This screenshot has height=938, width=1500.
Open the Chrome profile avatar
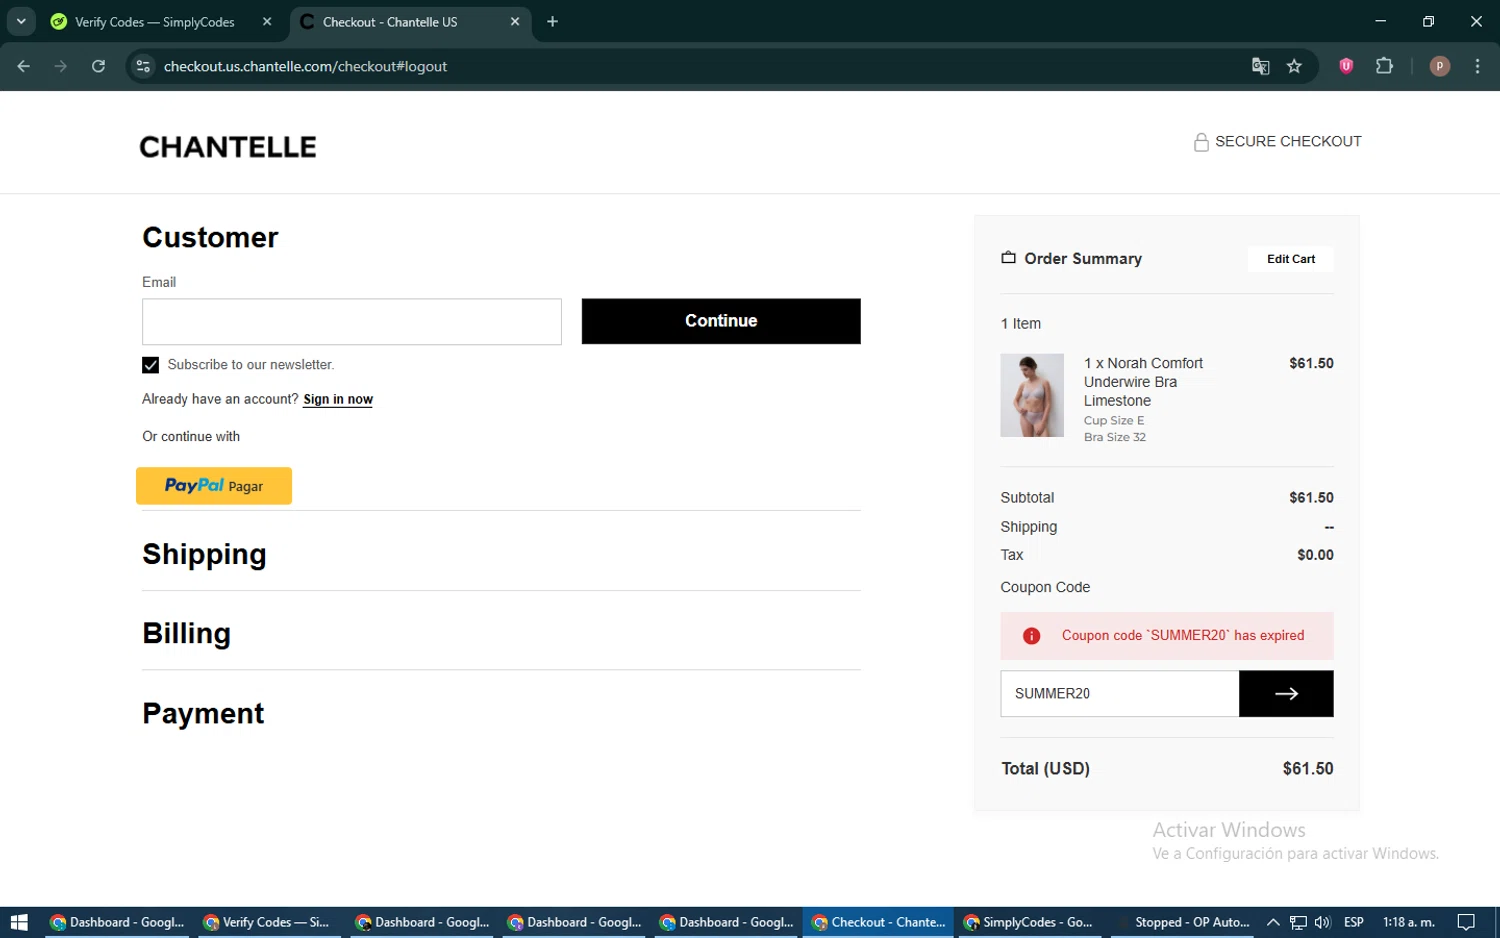(x=1440, y=66)
